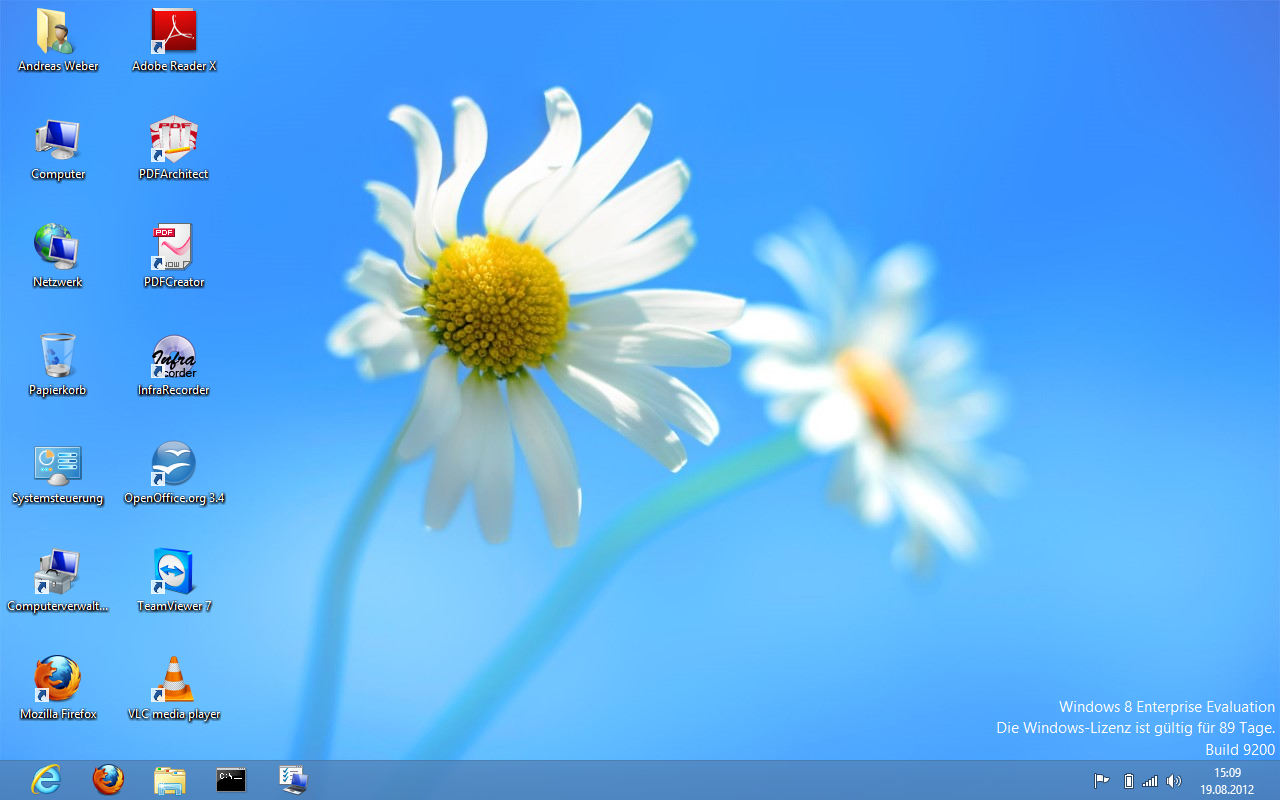This screenshot has width=1280, height=800.
Task: Select the Andreas Weber user folder
Action: 58,32
